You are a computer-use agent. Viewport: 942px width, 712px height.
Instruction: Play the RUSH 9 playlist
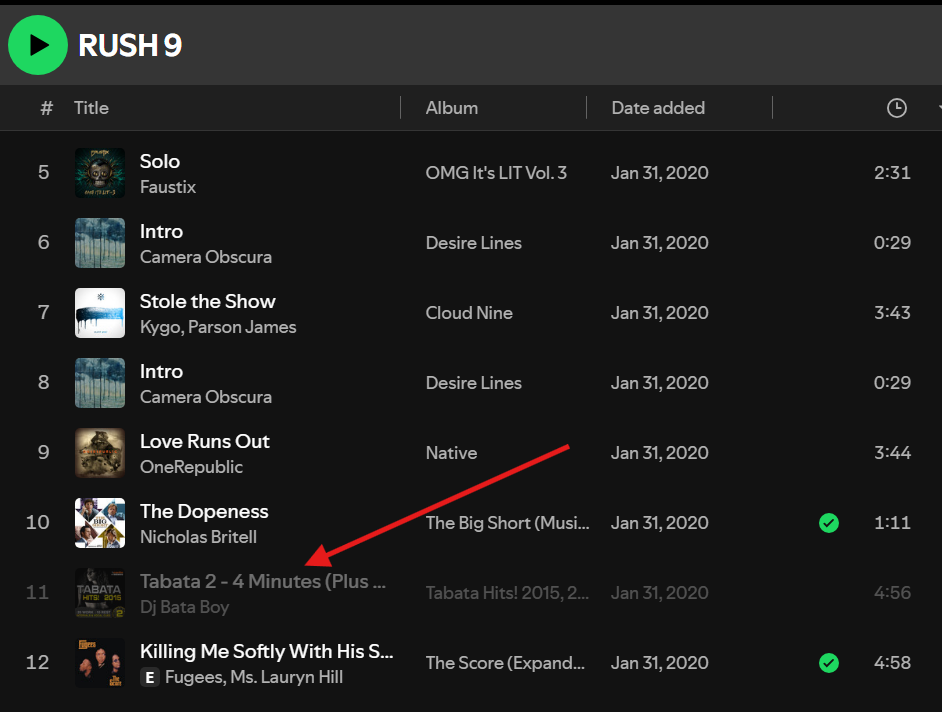point(38,45)
